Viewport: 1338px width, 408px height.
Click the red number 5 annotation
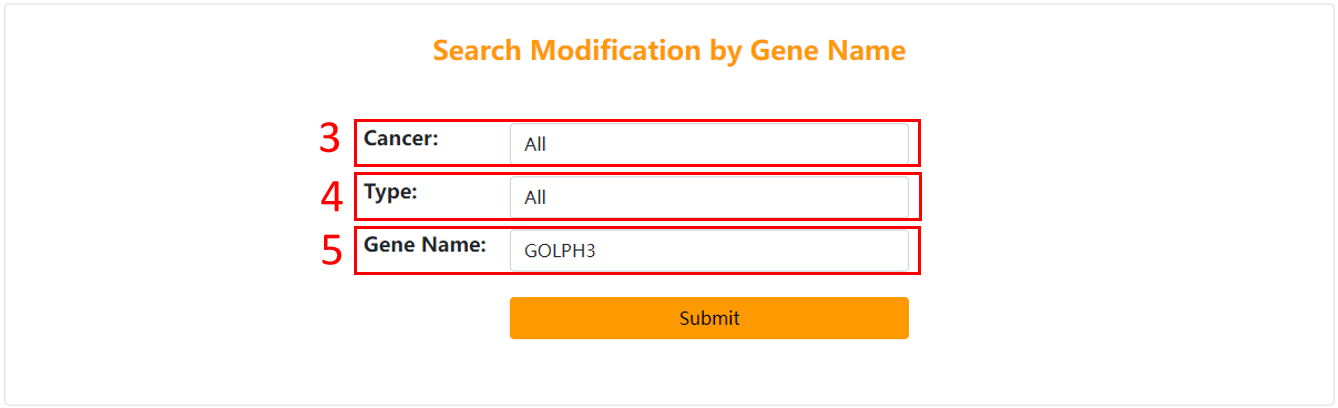pos(331,250)
